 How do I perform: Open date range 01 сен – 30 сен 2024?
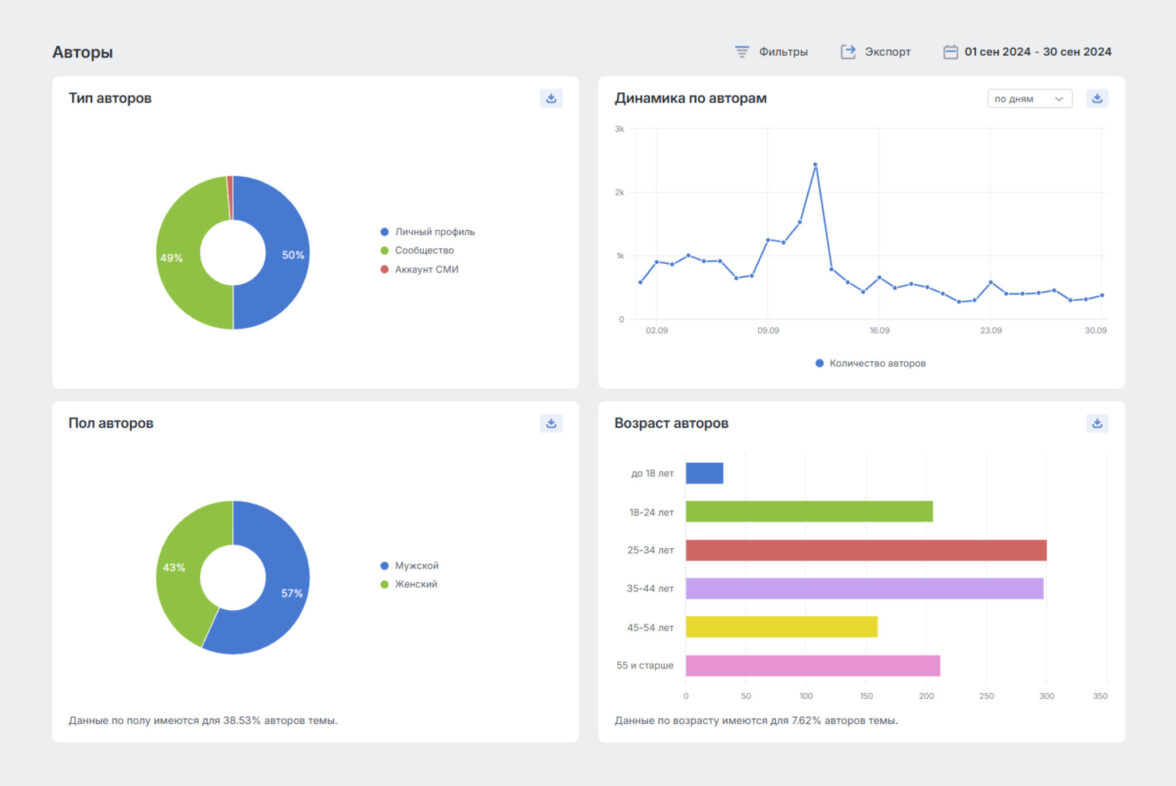1037,52
